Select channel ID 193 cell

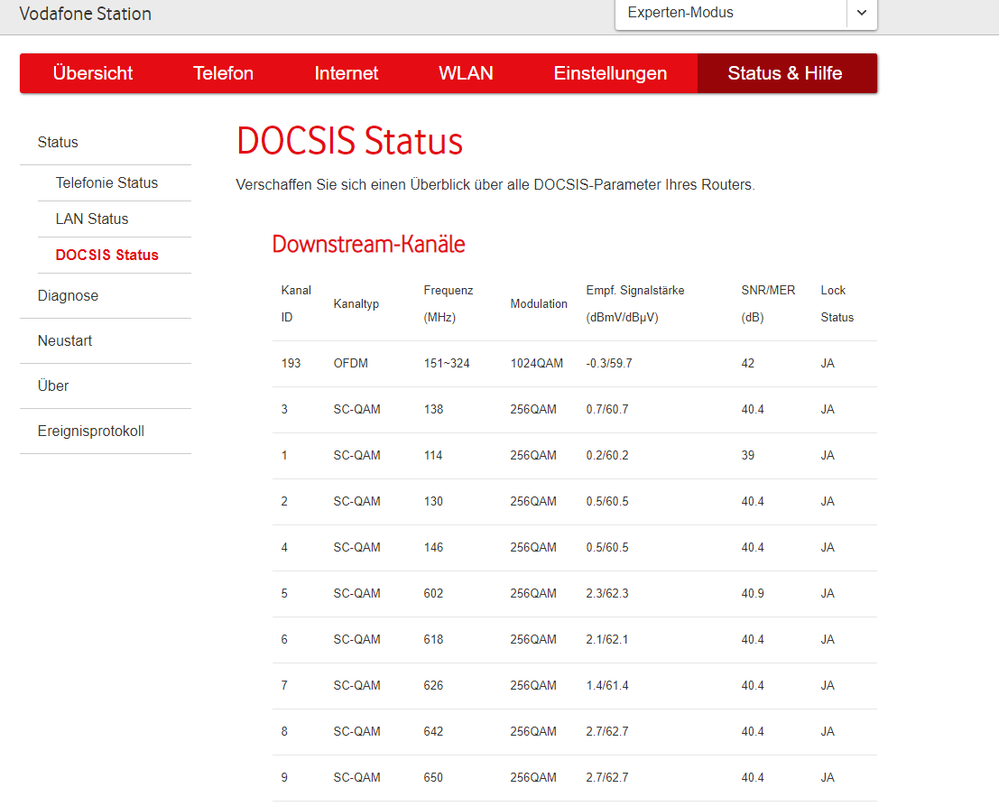(x=291, y=363)
